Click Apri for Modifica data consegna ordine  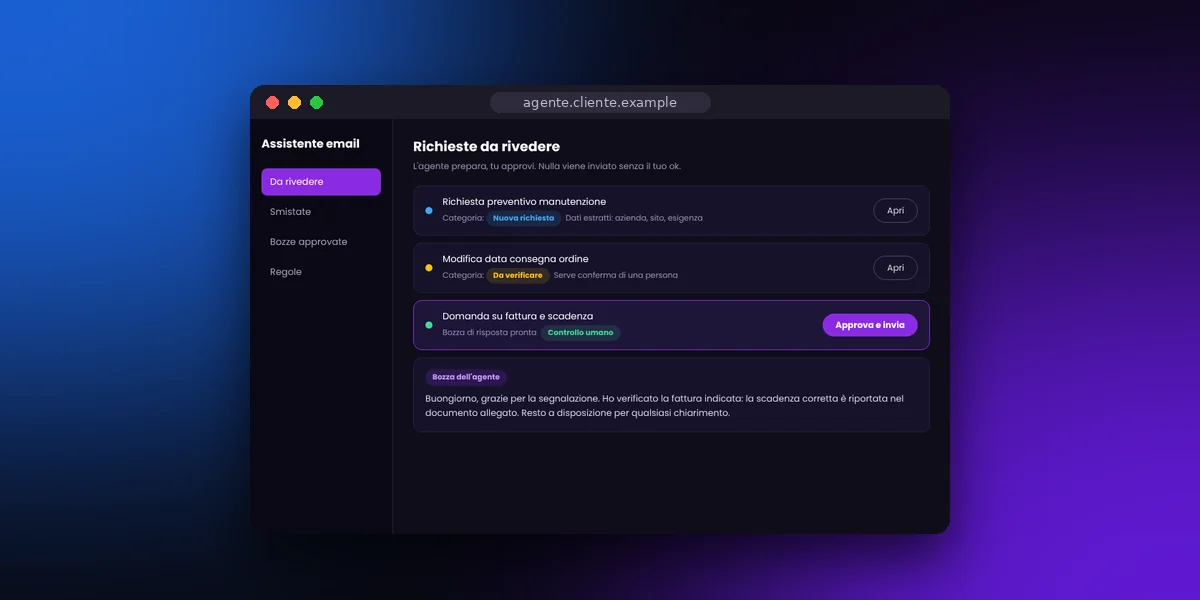pos(895,268)
